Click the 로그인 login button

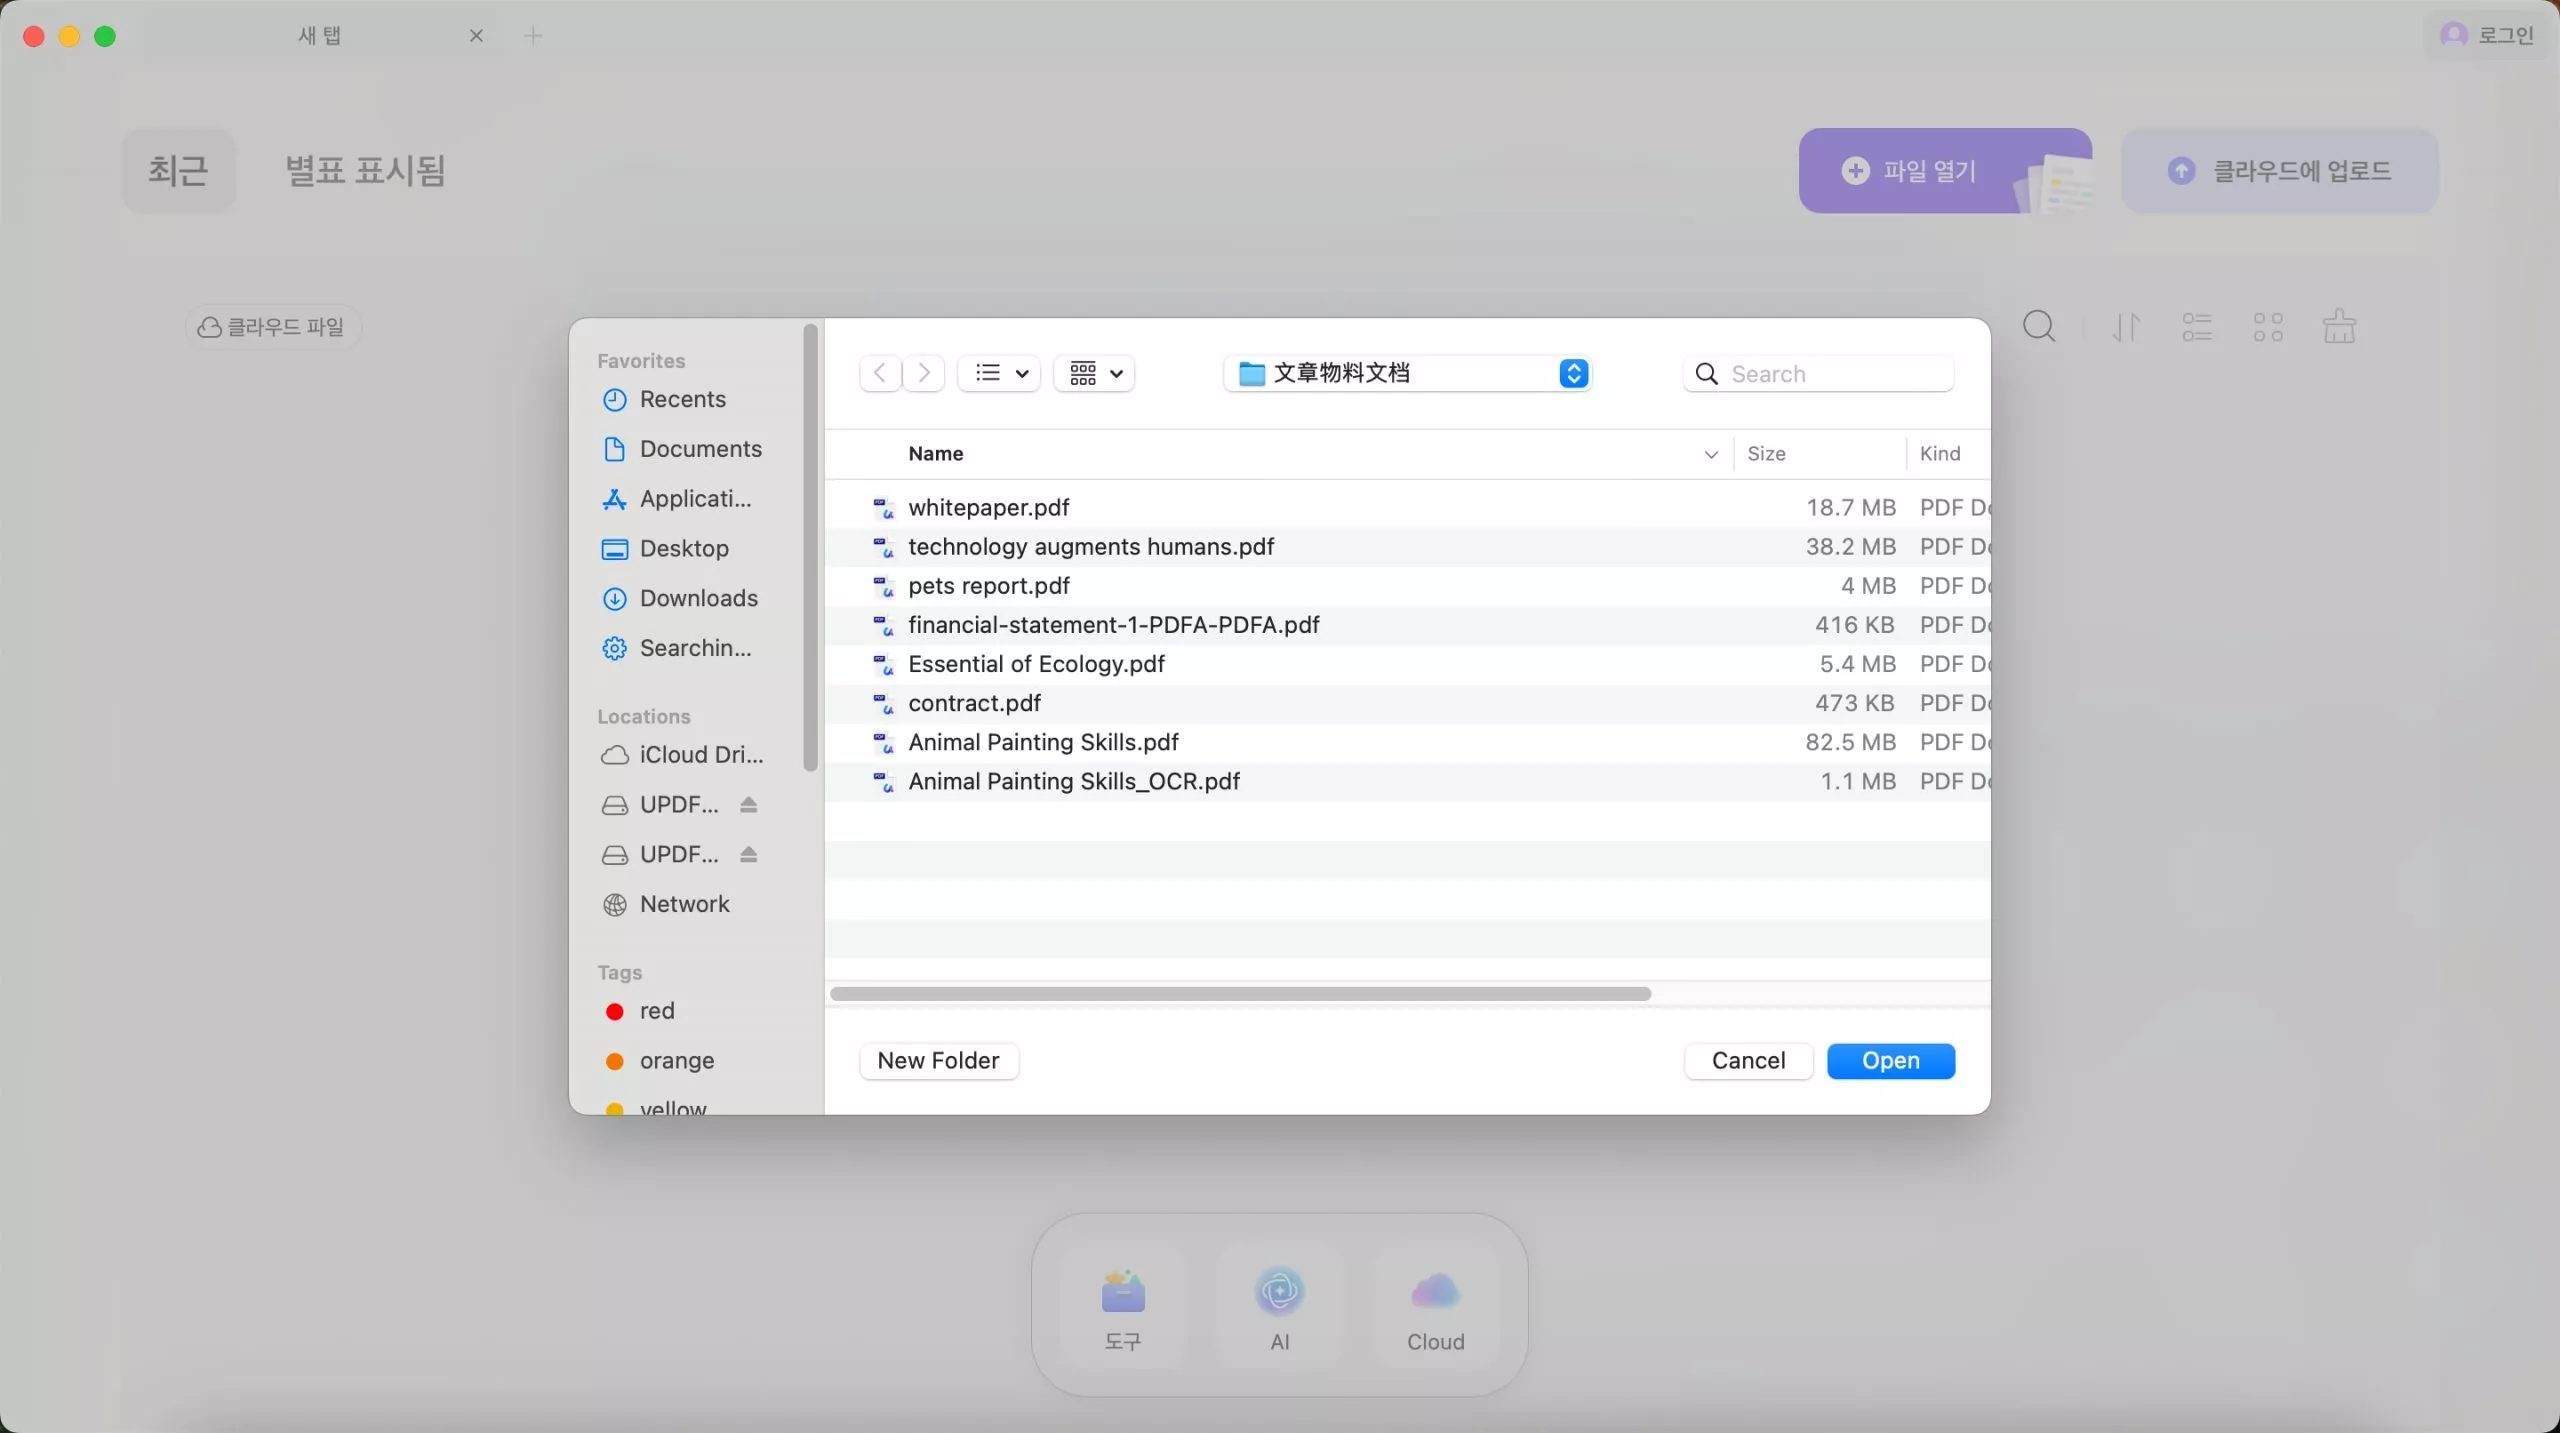coord(2487,35)
